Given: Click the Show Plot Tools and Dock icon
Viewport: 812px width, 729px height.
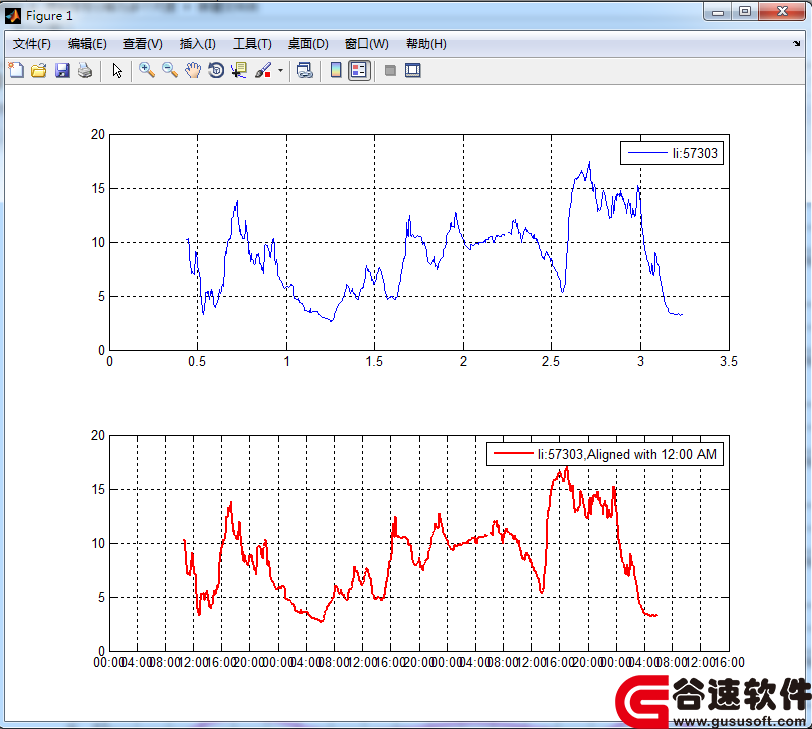Looking at the screenshot, I should 413,70.
